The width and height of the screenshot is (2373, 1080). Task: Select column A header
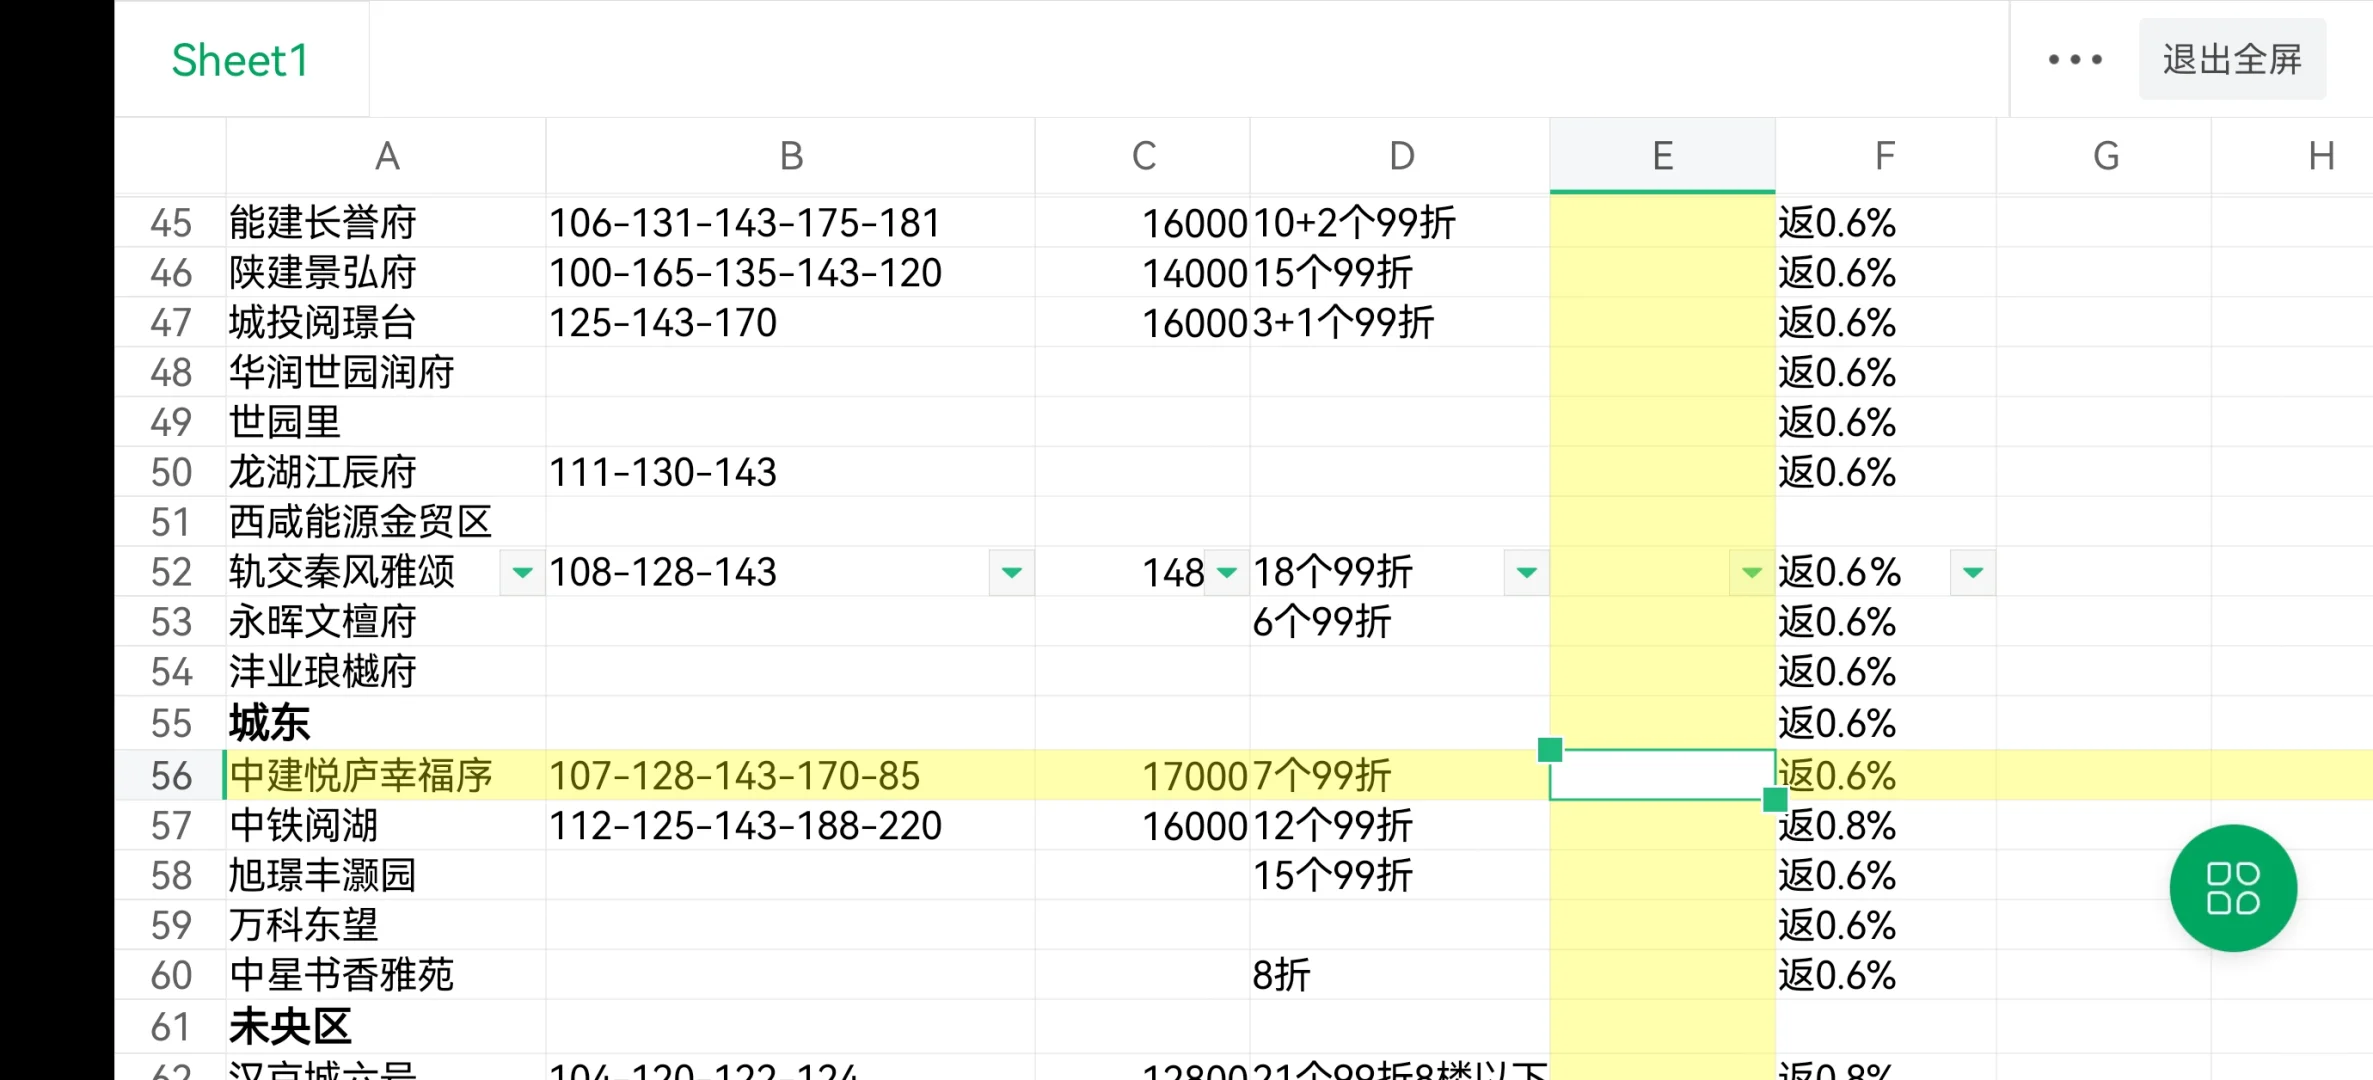click(386, 156)
